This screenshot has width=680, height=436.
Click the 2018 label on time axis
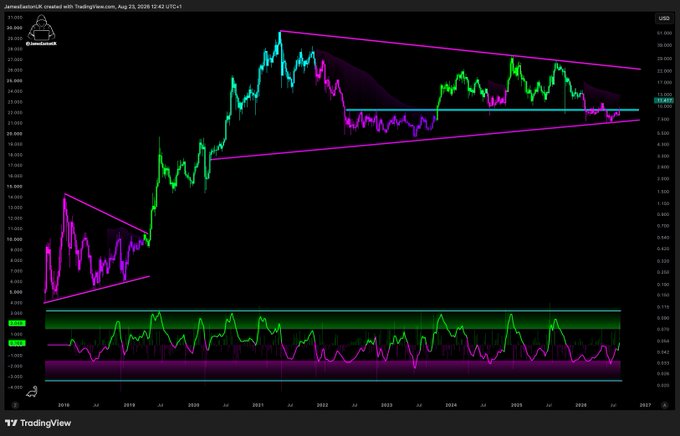[x=64, y=405]
